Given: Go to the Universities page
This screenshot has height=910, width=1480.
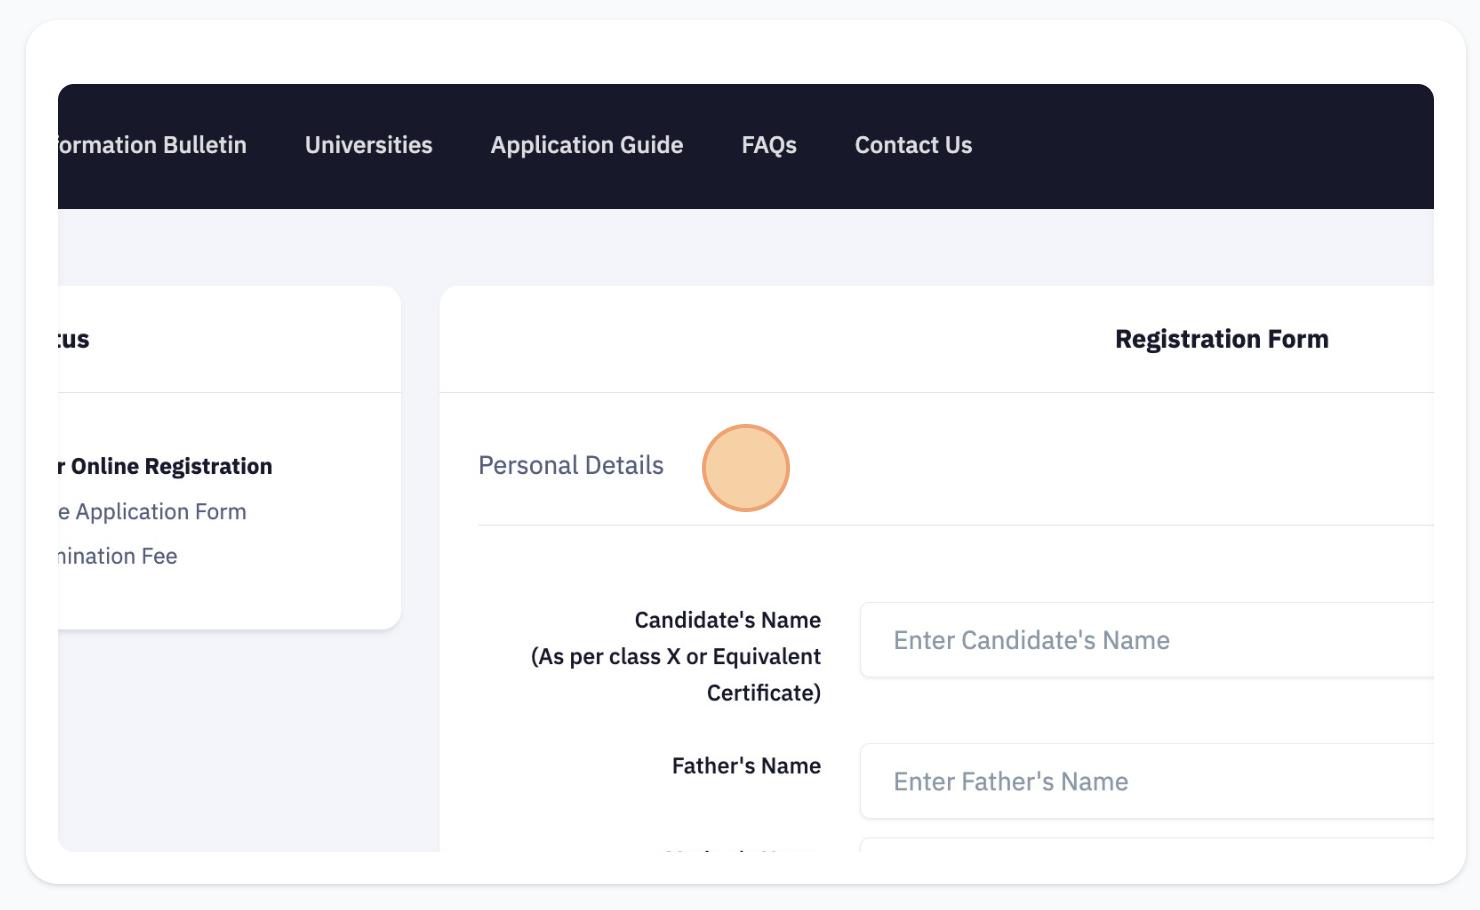Looking at the screenshot, I should 369,145.
